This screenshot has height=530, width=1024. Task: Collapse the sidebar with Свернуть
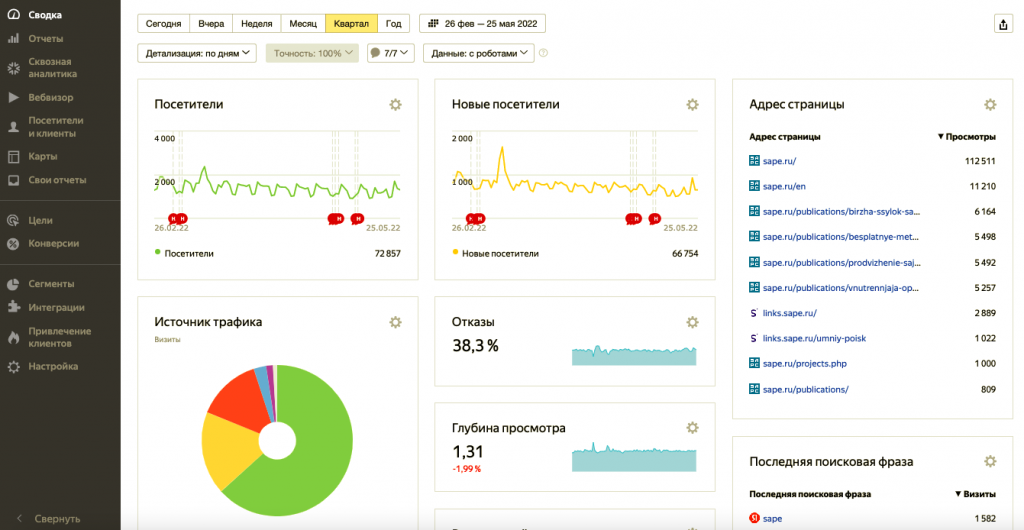49,519
